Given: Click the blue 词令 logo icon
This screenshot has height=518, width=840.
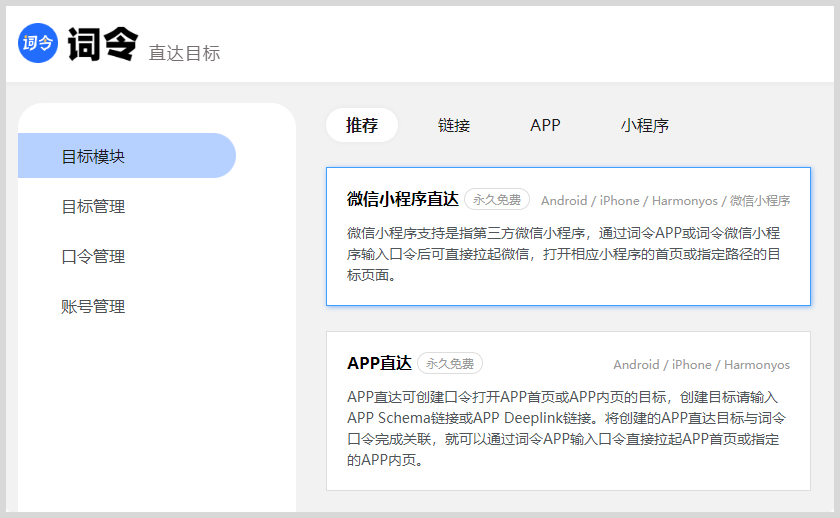Looking at the screenshot, I should coord(38,43).
